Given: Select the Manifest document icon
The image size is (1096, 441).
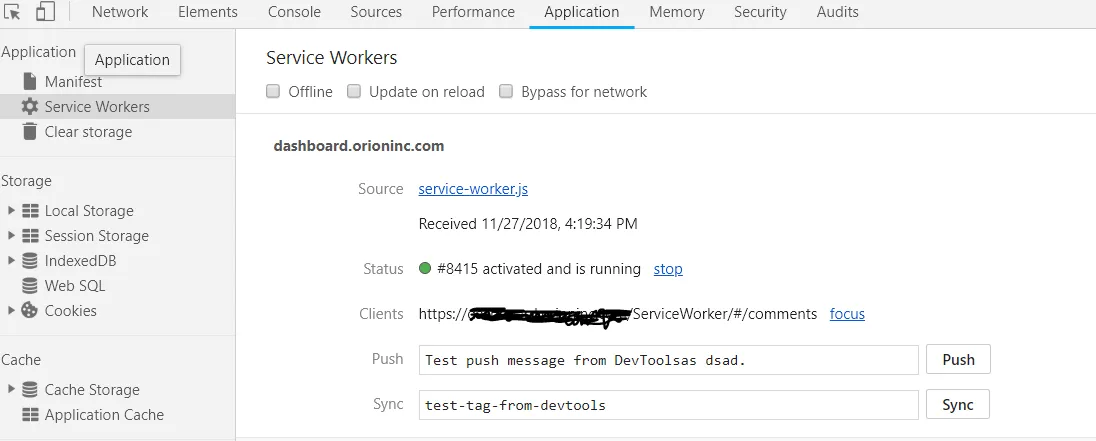Looking at the screenshot, I should pos(29,82).
